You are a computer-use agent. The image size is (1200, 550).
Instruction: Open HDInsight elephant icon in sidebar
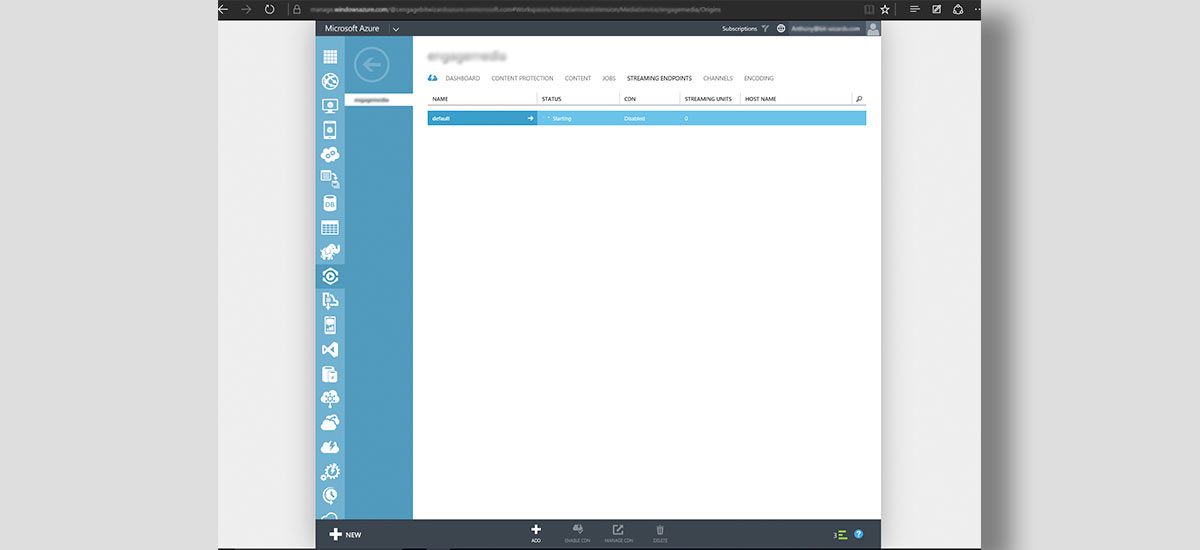coord(330,252)
